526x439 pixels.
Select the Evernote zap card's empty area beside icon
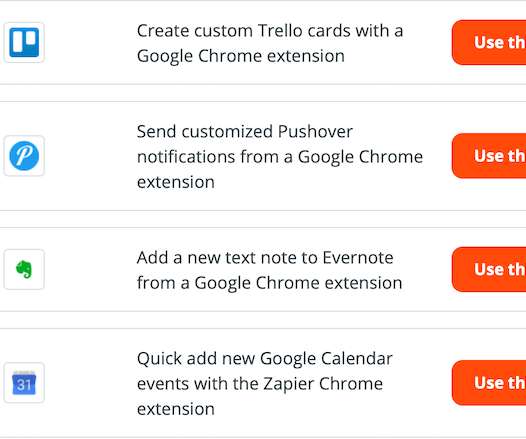pos(91,269)
